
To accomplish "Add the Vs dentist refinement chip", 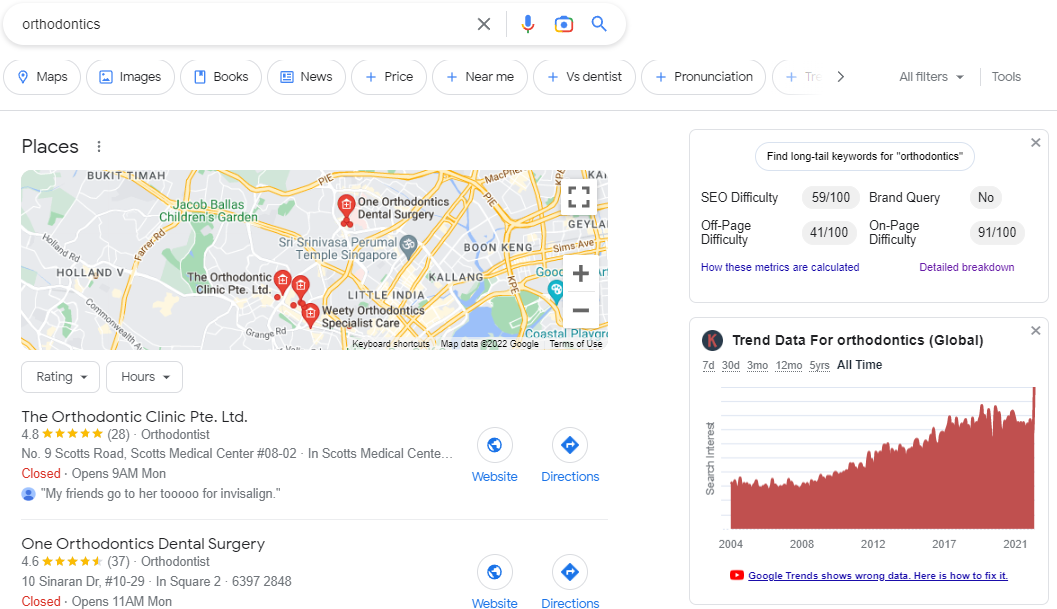I will click(x=584, y=77).
